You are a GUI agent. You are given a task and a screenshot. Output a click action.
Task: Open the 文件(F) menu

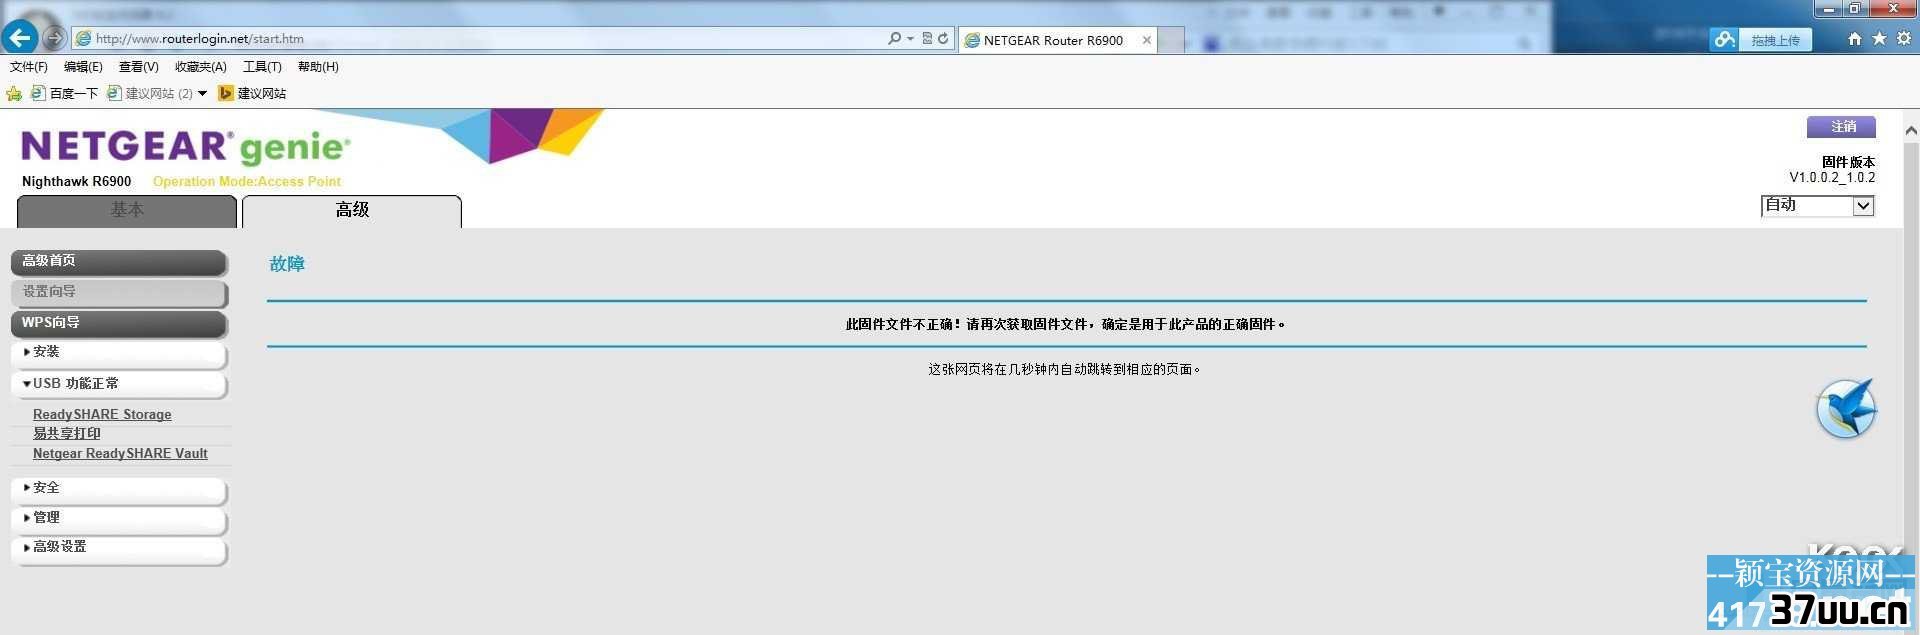(x=29, y=67)
